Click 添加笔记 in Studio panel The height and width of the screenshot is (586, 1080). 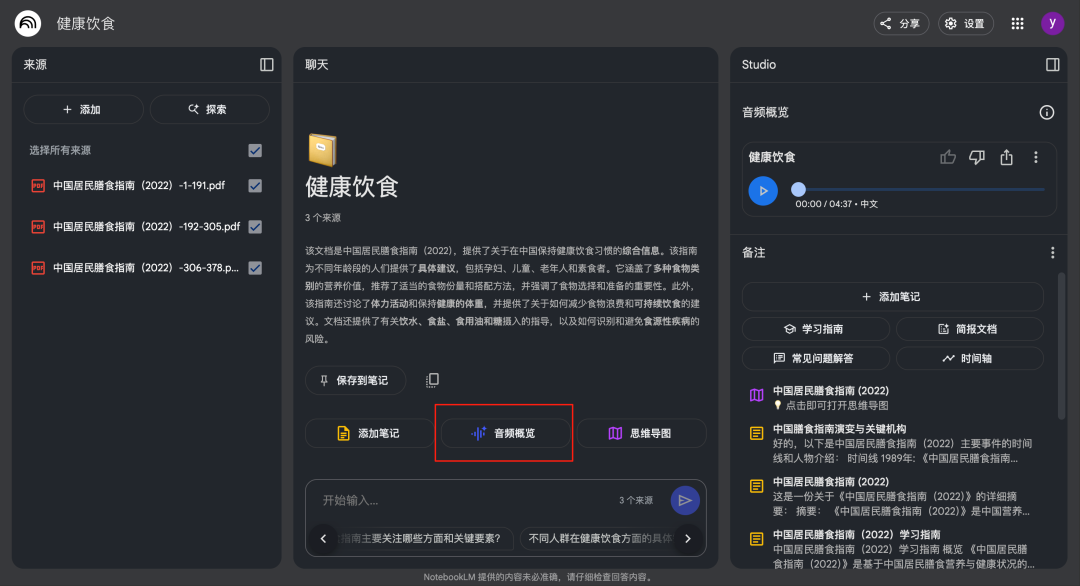point(893,297)
